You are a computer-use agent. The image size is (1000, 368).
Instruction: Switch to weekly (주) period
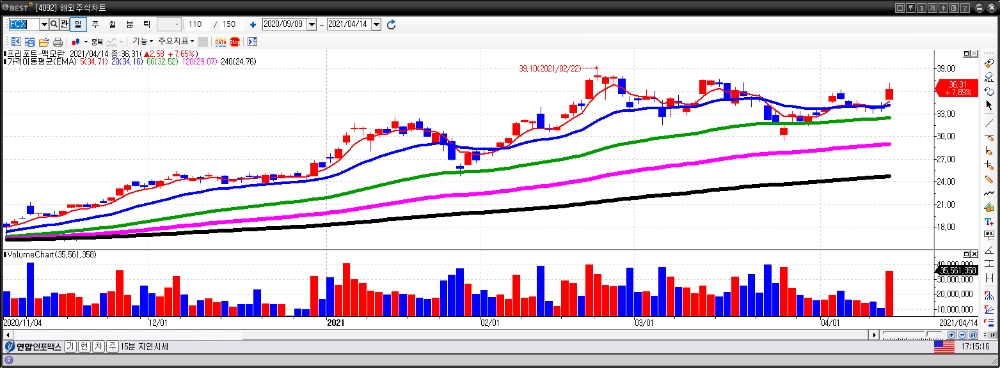point(95,24)
